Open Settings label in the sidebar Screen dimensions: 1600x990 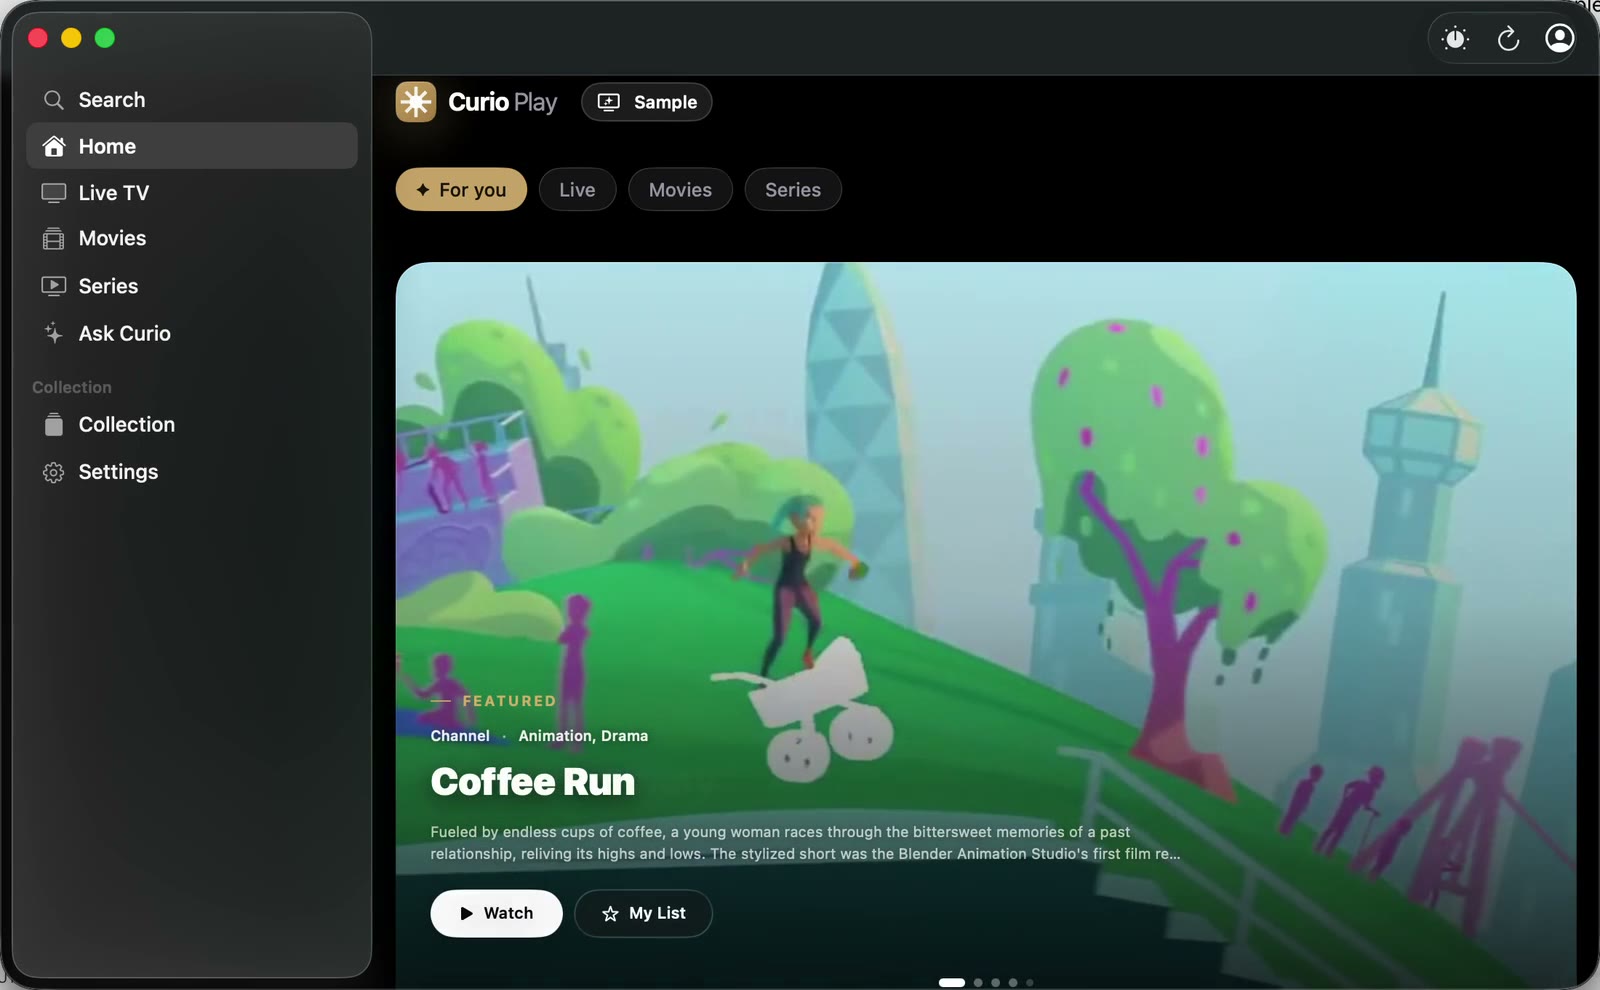tap(119, 472)
